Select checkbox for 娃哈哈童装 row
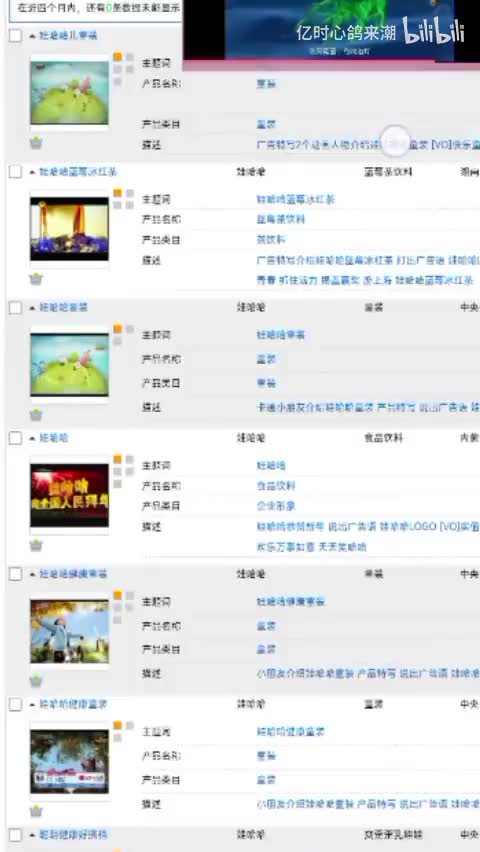The height and width of the screenshot is (852, 480). pyautogui.click(x=15, y=308)
